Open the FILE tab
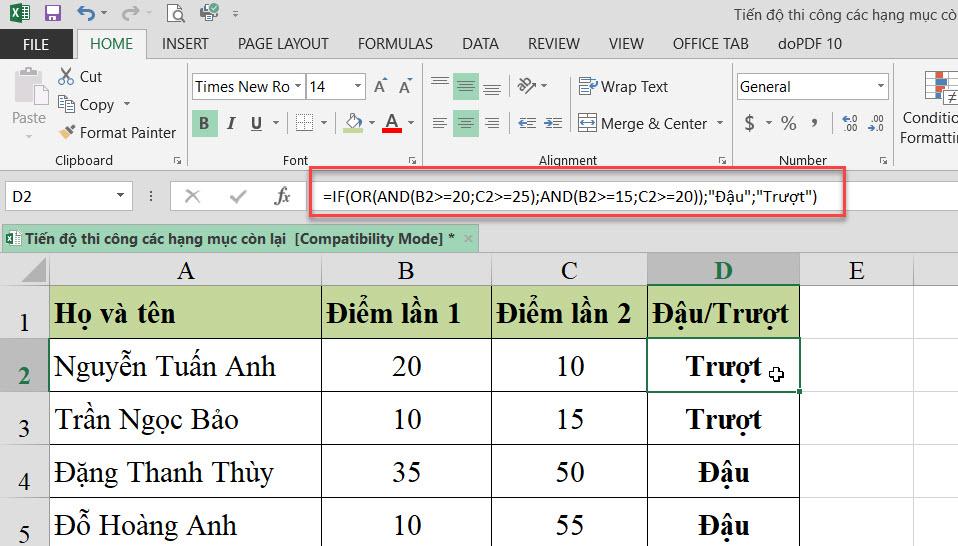The image size is (958, 546). pyautogui.click(x=36, y=44)
